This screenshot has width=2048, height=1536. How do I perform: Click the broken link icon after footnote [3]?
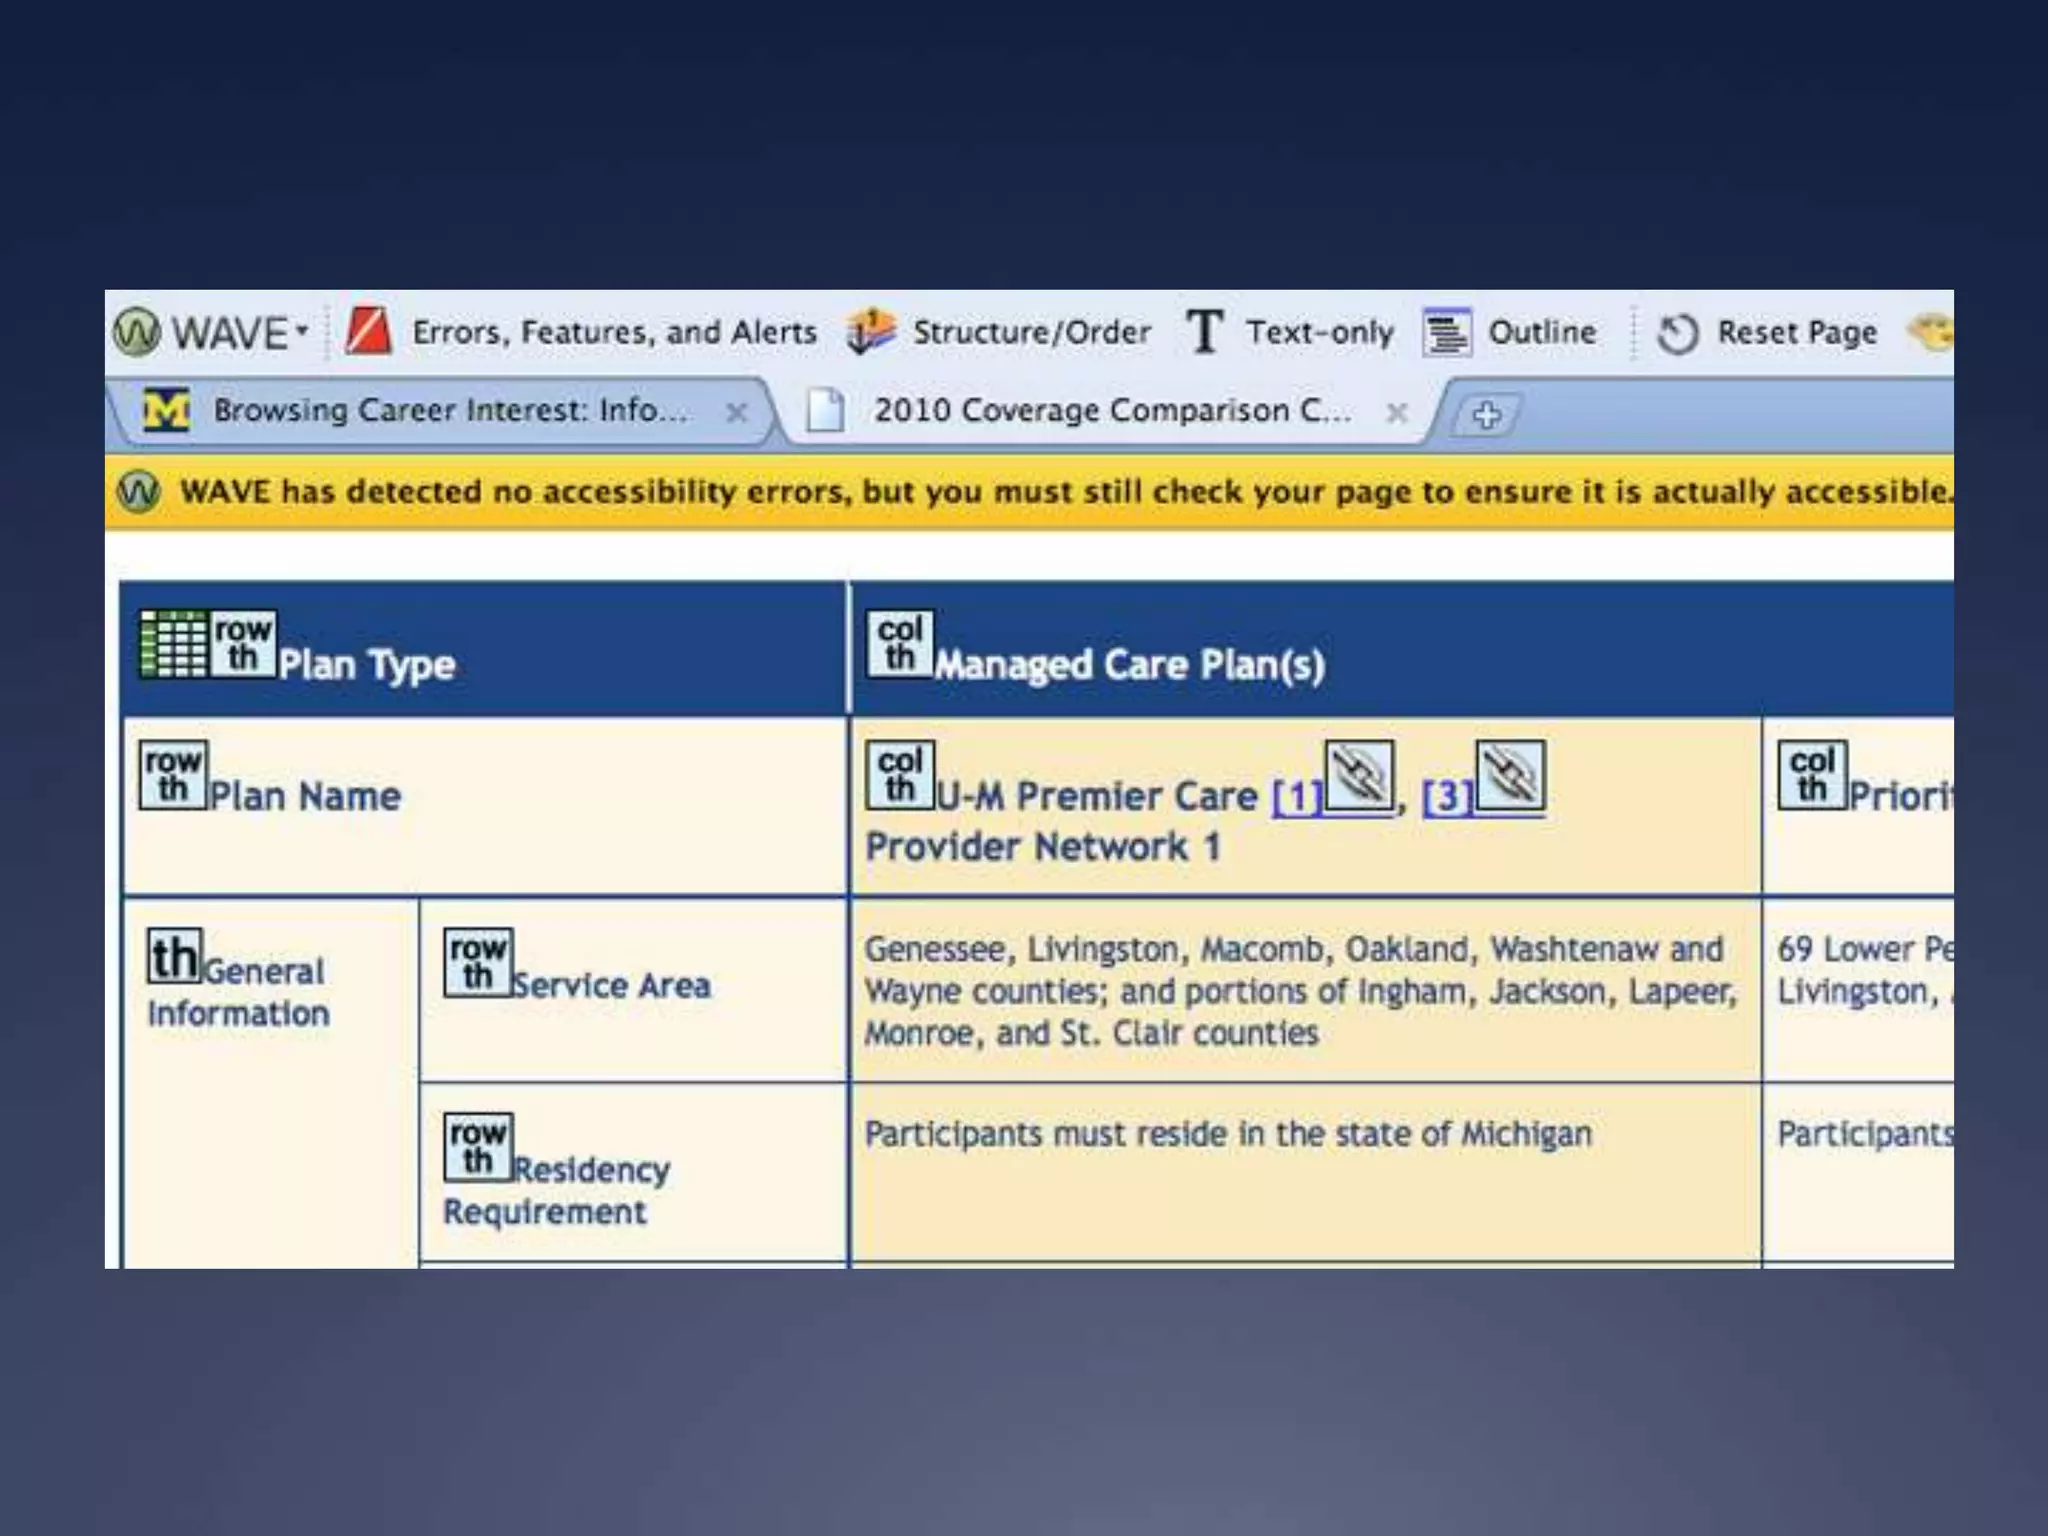pos(1510,776)
